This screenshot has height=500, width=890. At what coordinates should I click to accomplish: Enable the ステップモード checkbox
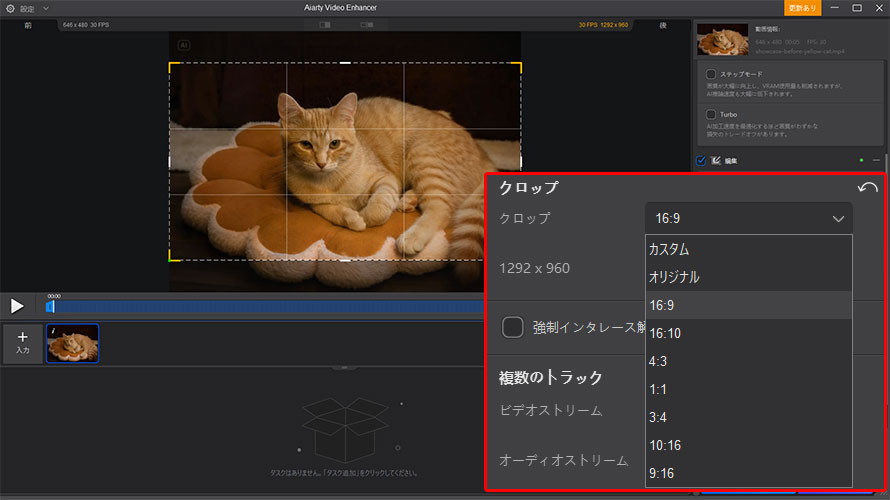point(710,75)
